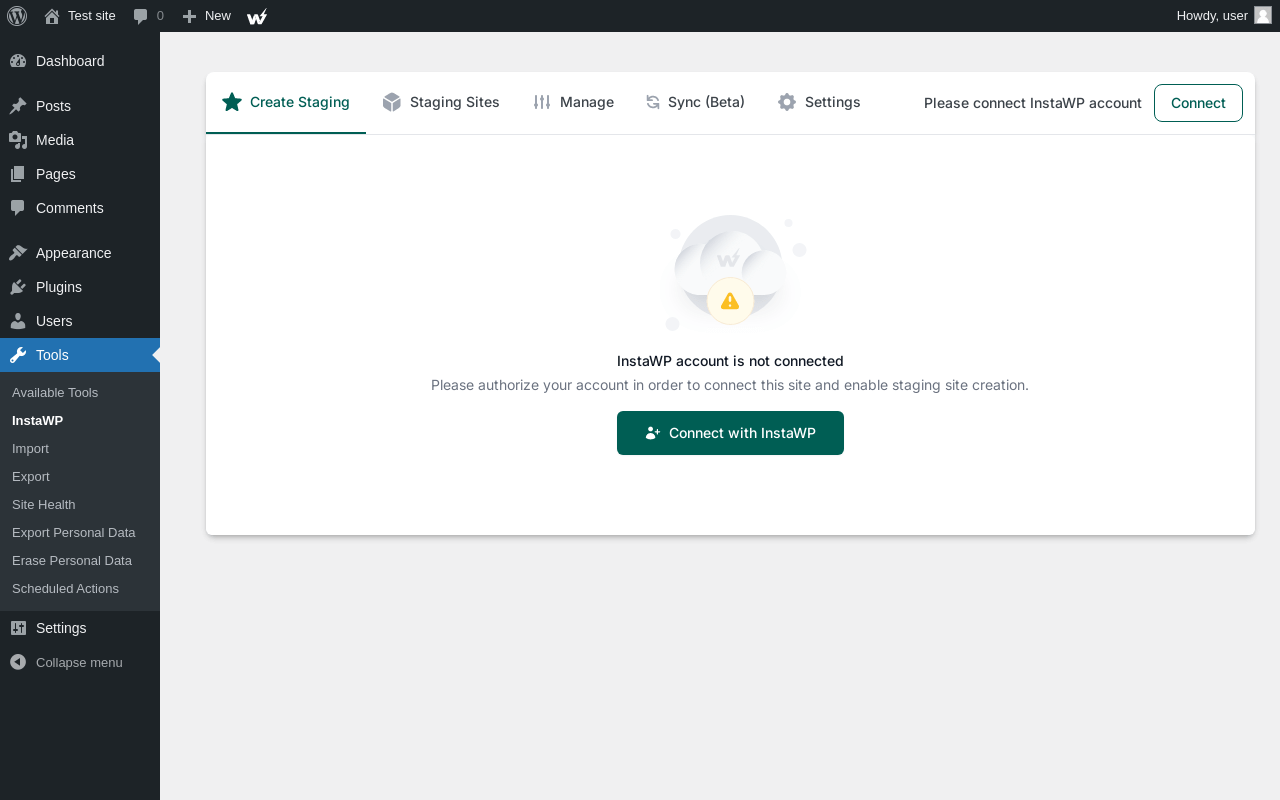Click the Connect with InstaWP button
Viewport: 1280px width, 800px height.
tap(730, 433)
